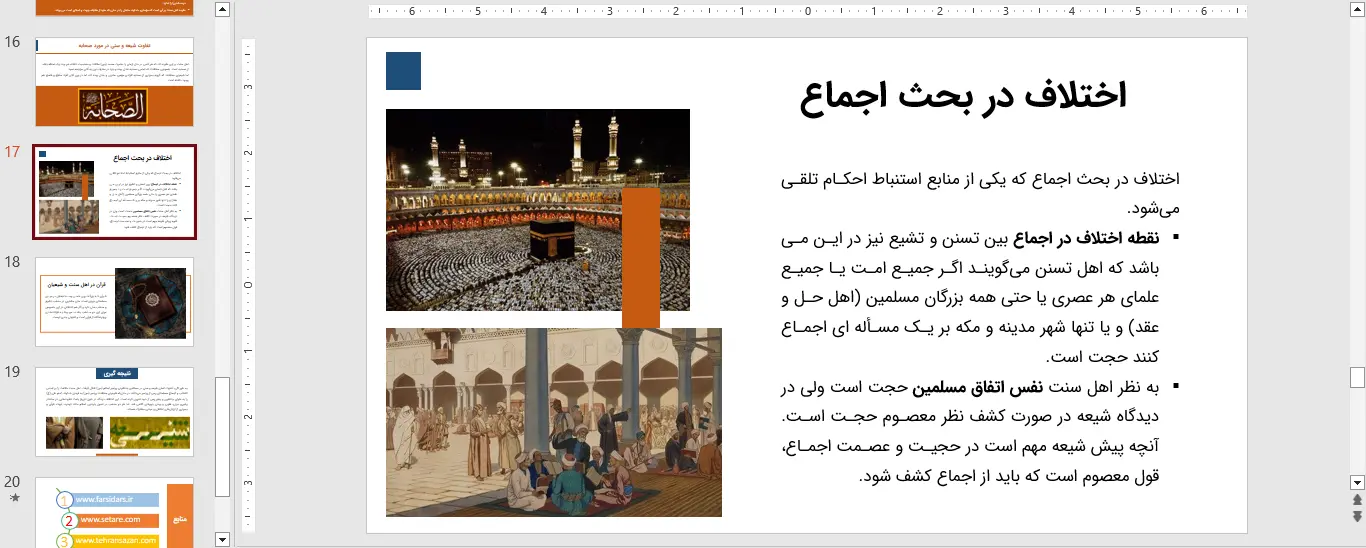The height and width of the screenshot is (548, 1366).
Task: Click the animation star icon under slide 20
Action: coord(13,498)
